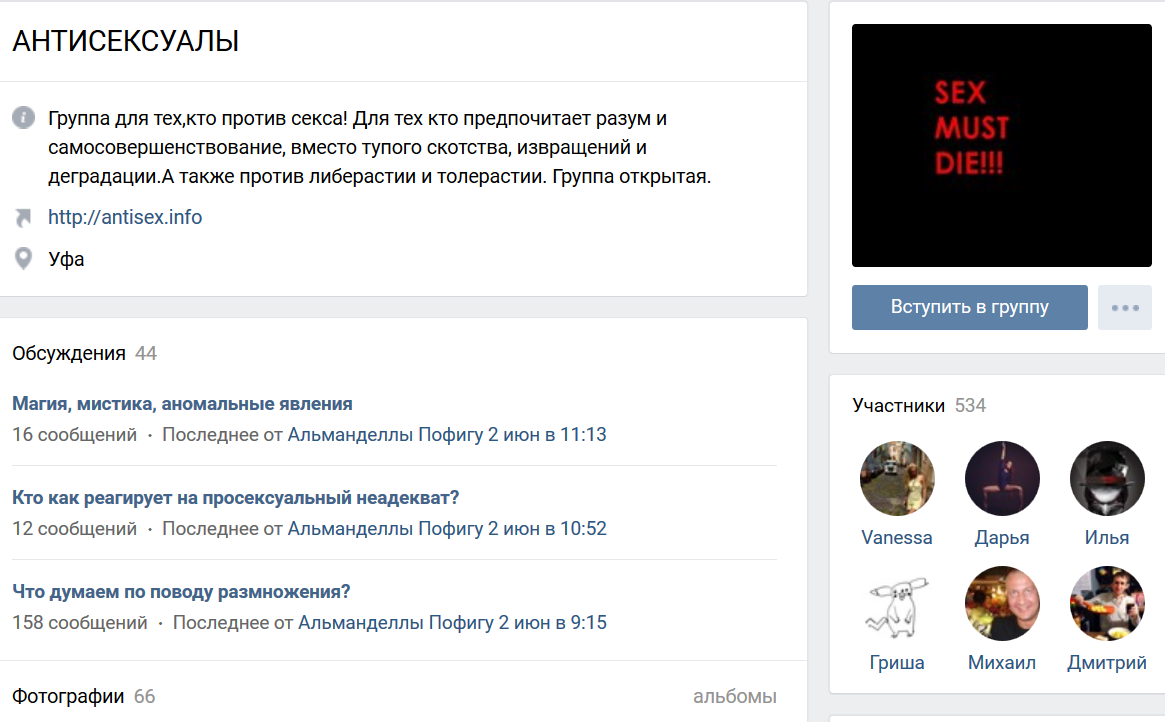Click the info icon beside group description
Viewport: 1165px width, 722px height.
[x=23, y=118]
